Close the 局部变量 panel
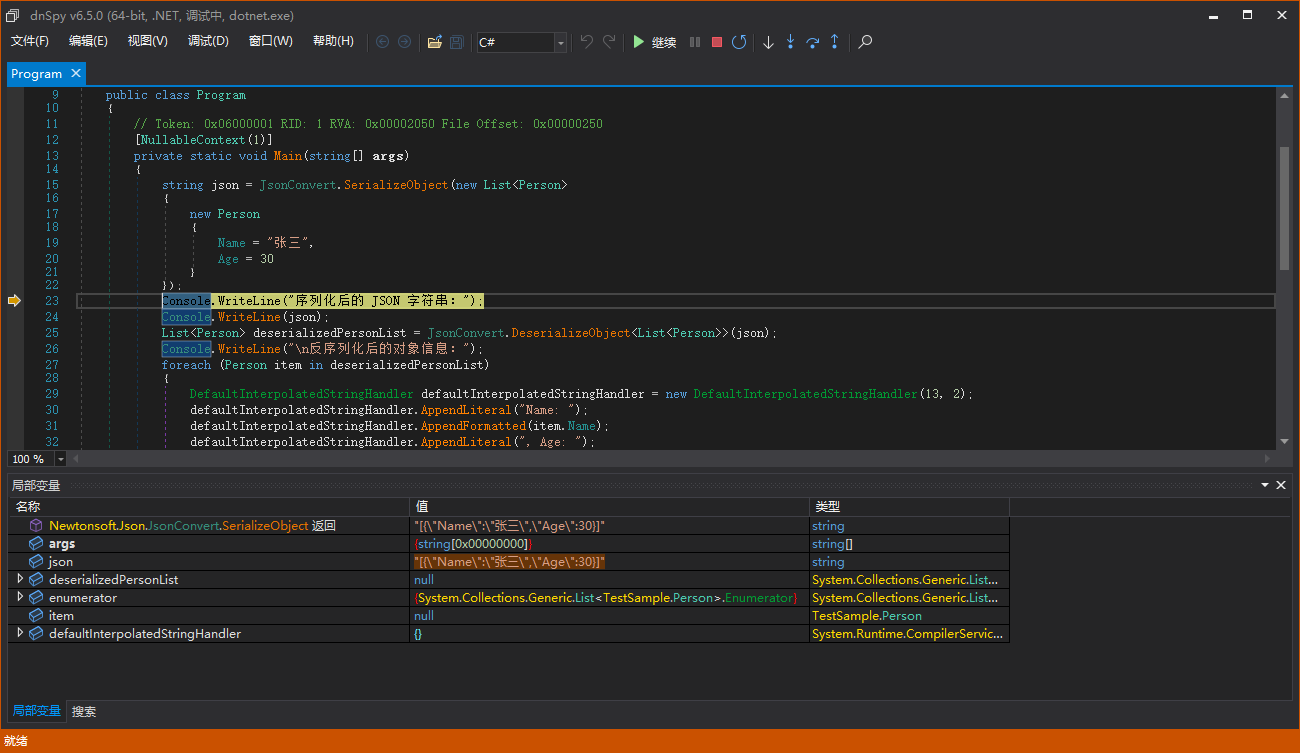Viewport: 1300px width, 753px height. (1280, 485)
